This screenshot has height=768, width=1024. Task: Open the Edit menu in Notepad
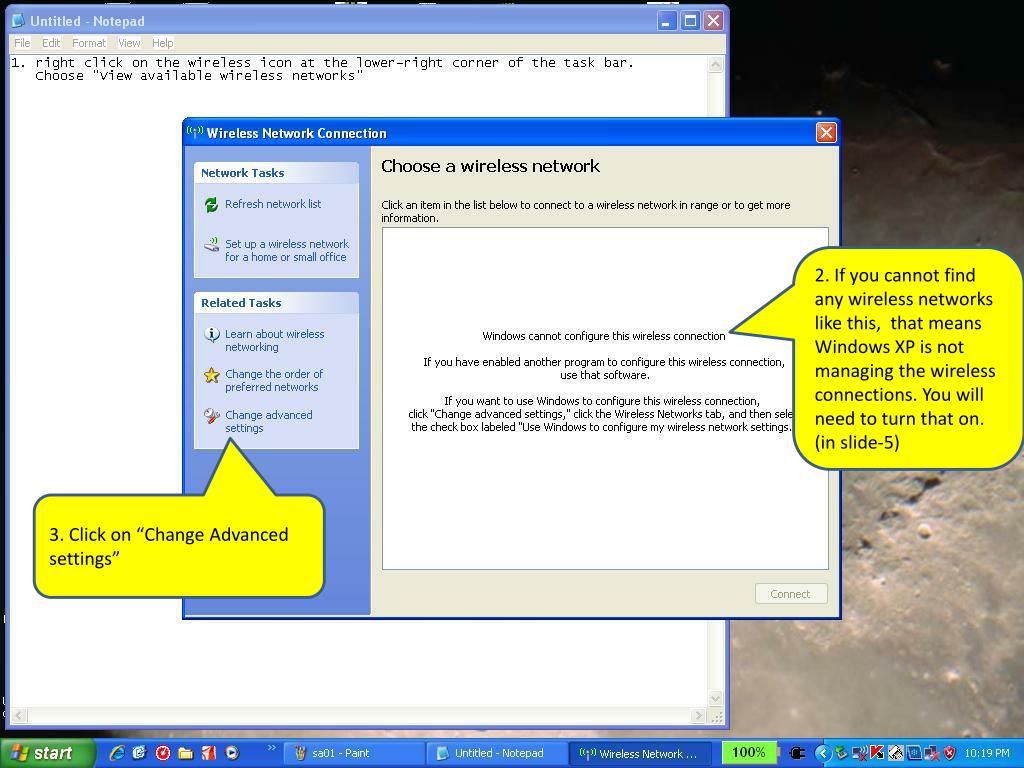click(x=51, y=43)
